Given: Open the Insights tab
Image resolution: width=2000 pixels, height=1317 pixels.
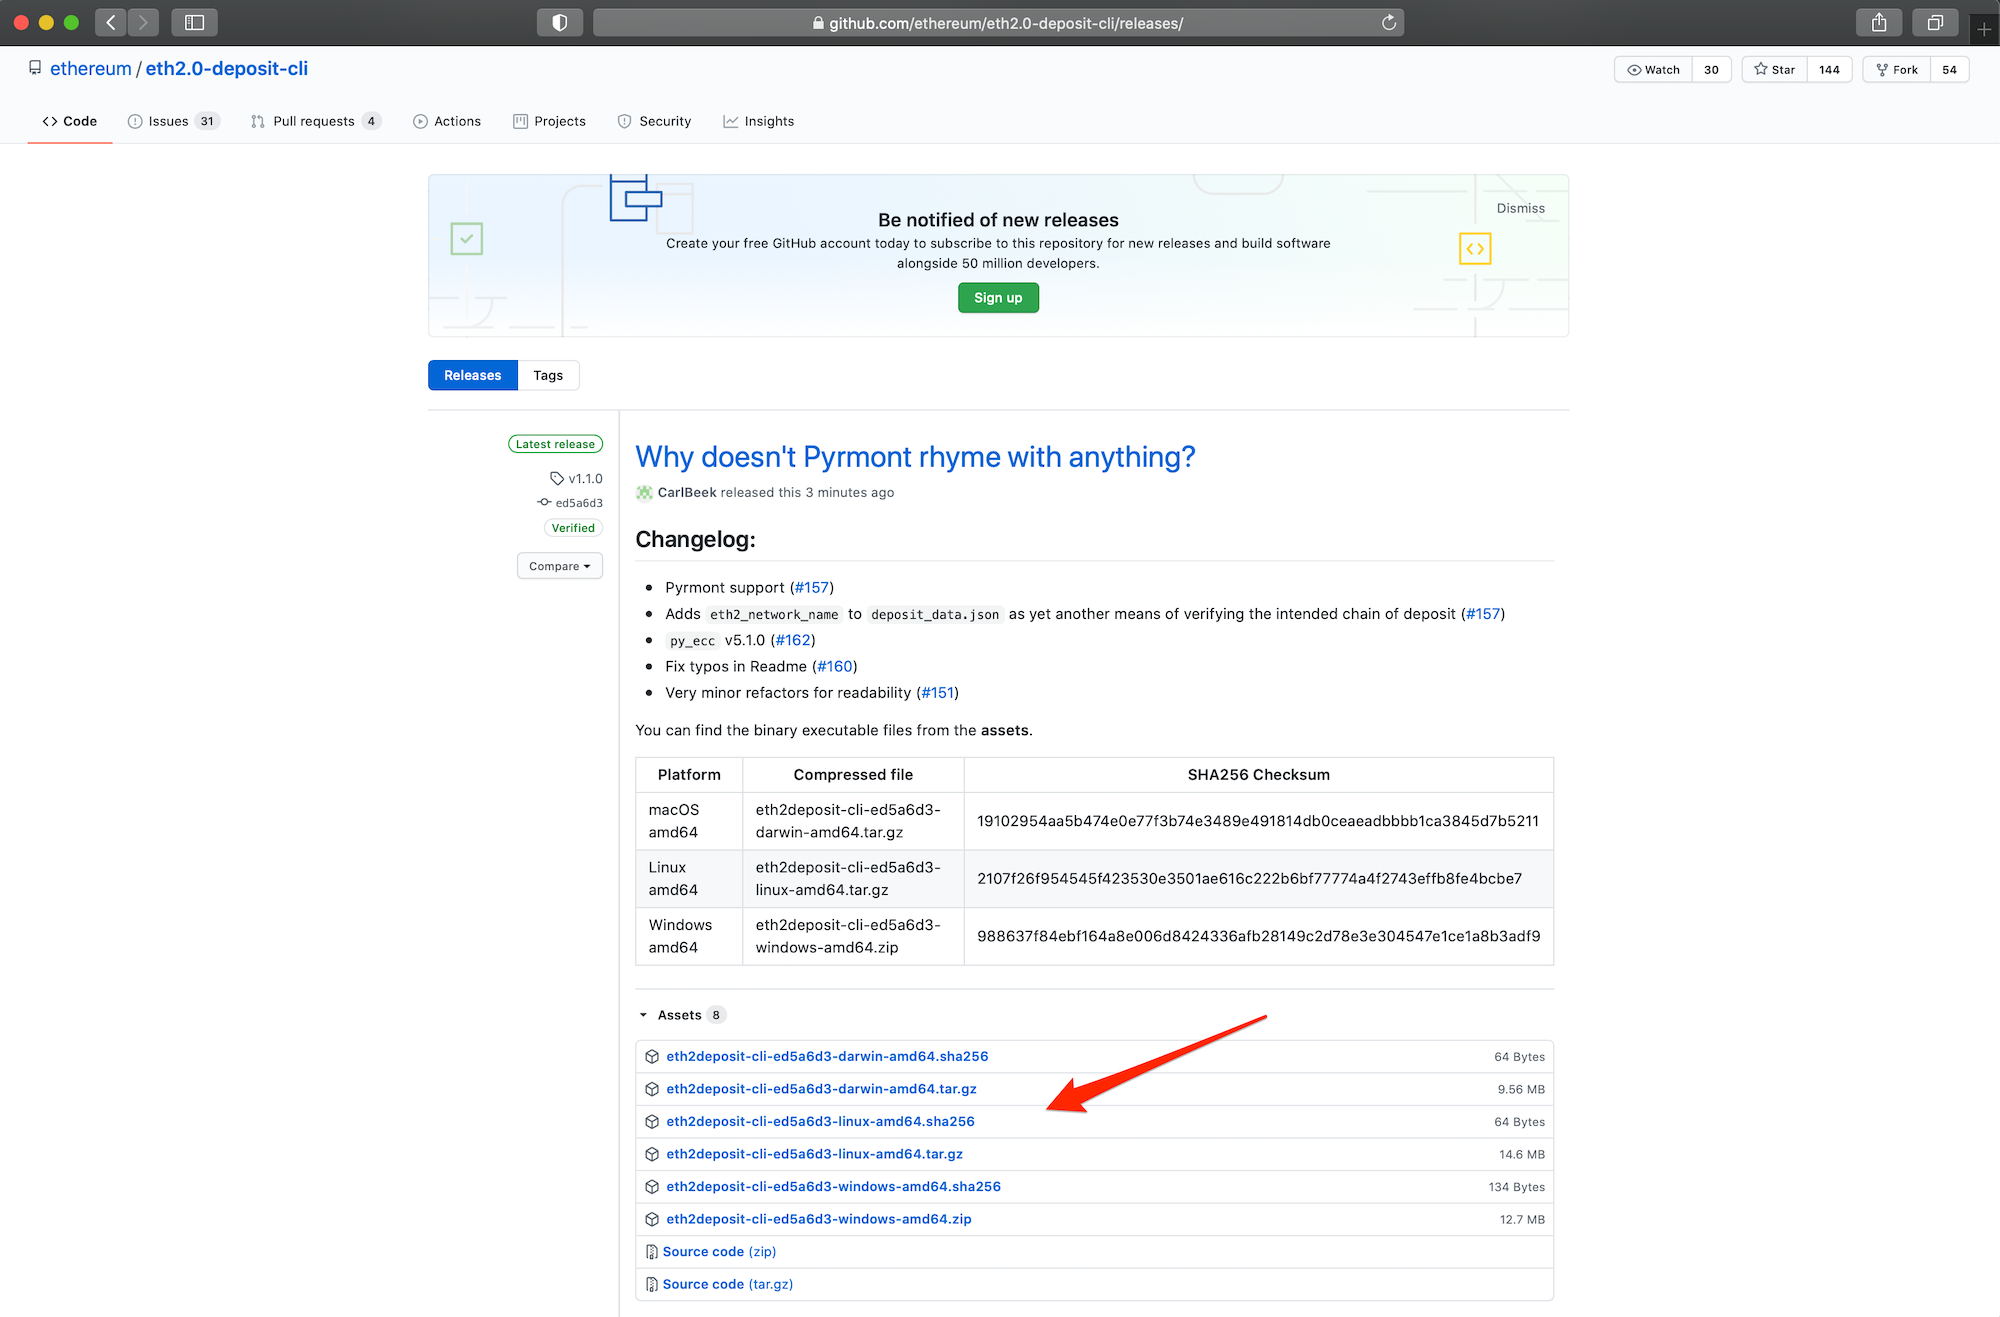Looking at the screenshot, I should [x=759, y=121].
